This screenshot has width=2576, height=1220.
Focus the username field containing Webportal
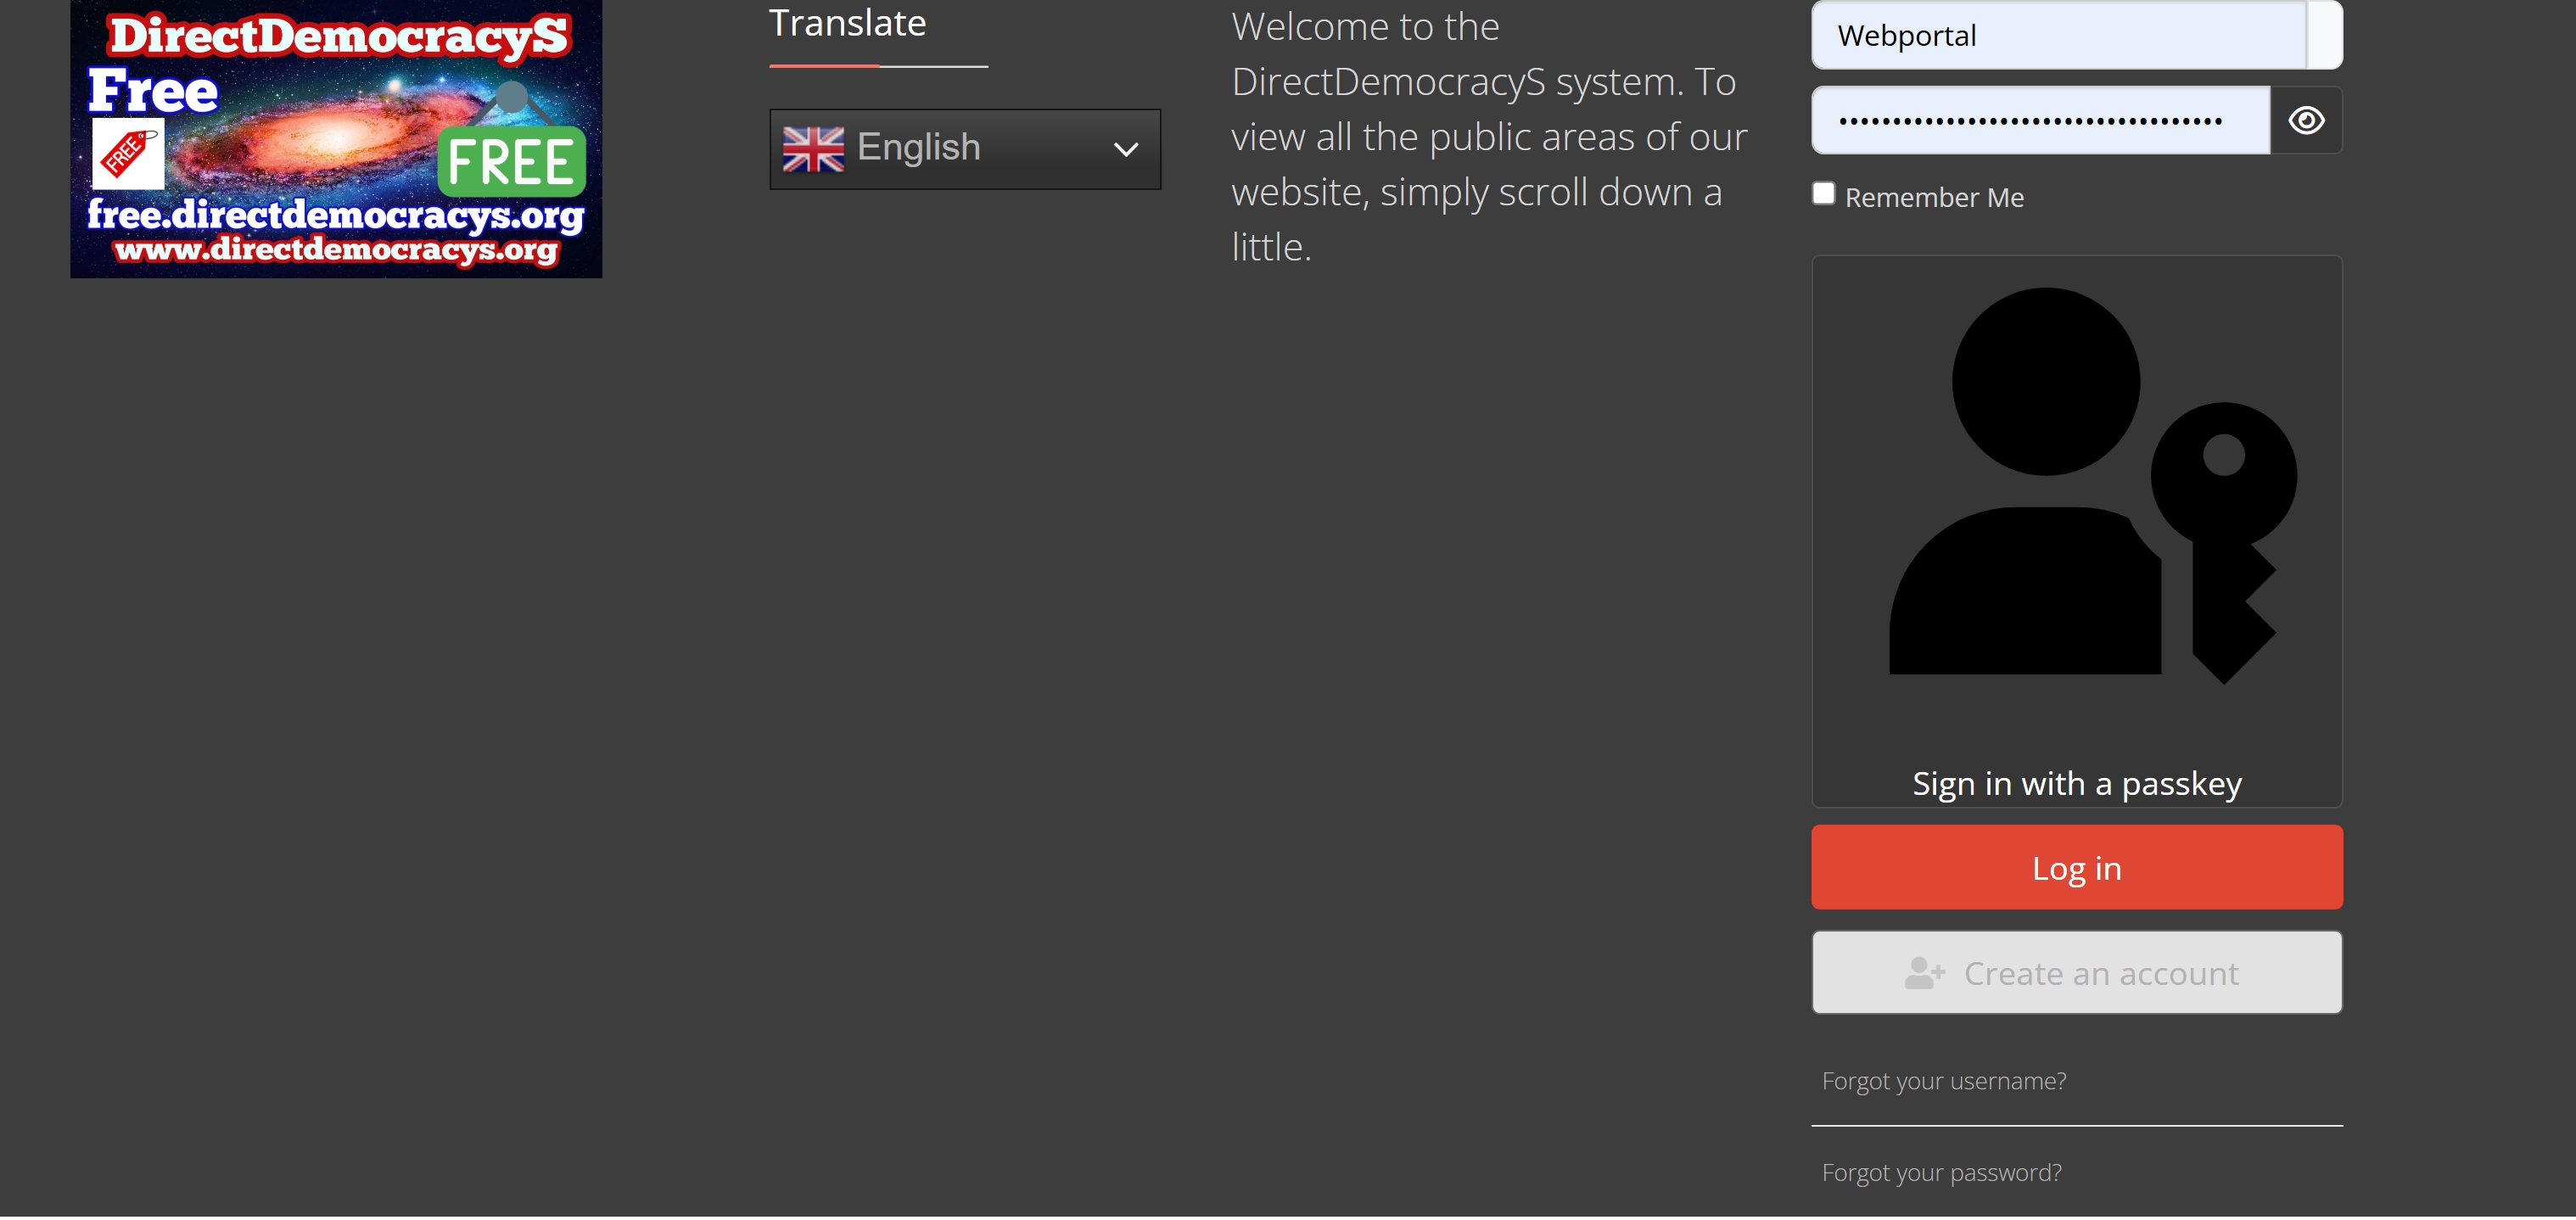coord(2058,36)
